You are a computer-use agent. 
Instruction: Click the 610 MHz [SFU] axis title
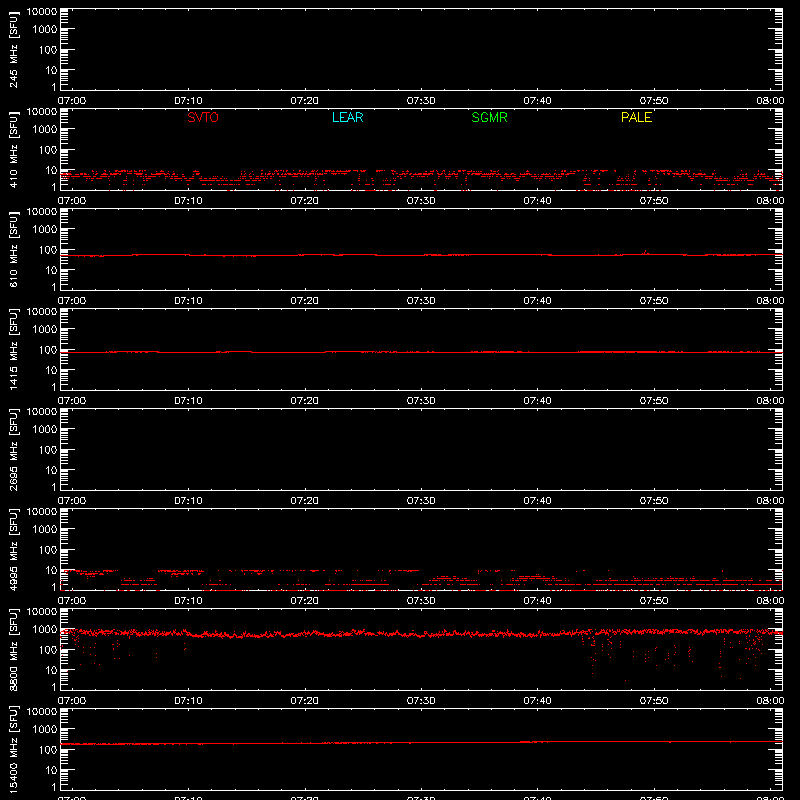pyautogui.click(x=13, y=250)
